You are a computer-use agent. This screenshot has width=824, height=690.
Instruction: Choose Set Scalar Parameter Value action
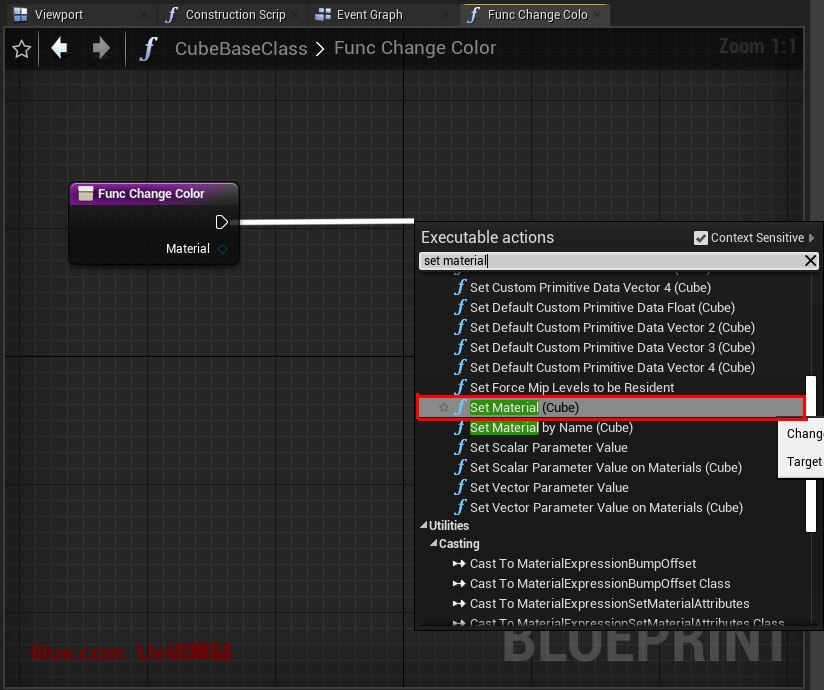tap(548, 448)
